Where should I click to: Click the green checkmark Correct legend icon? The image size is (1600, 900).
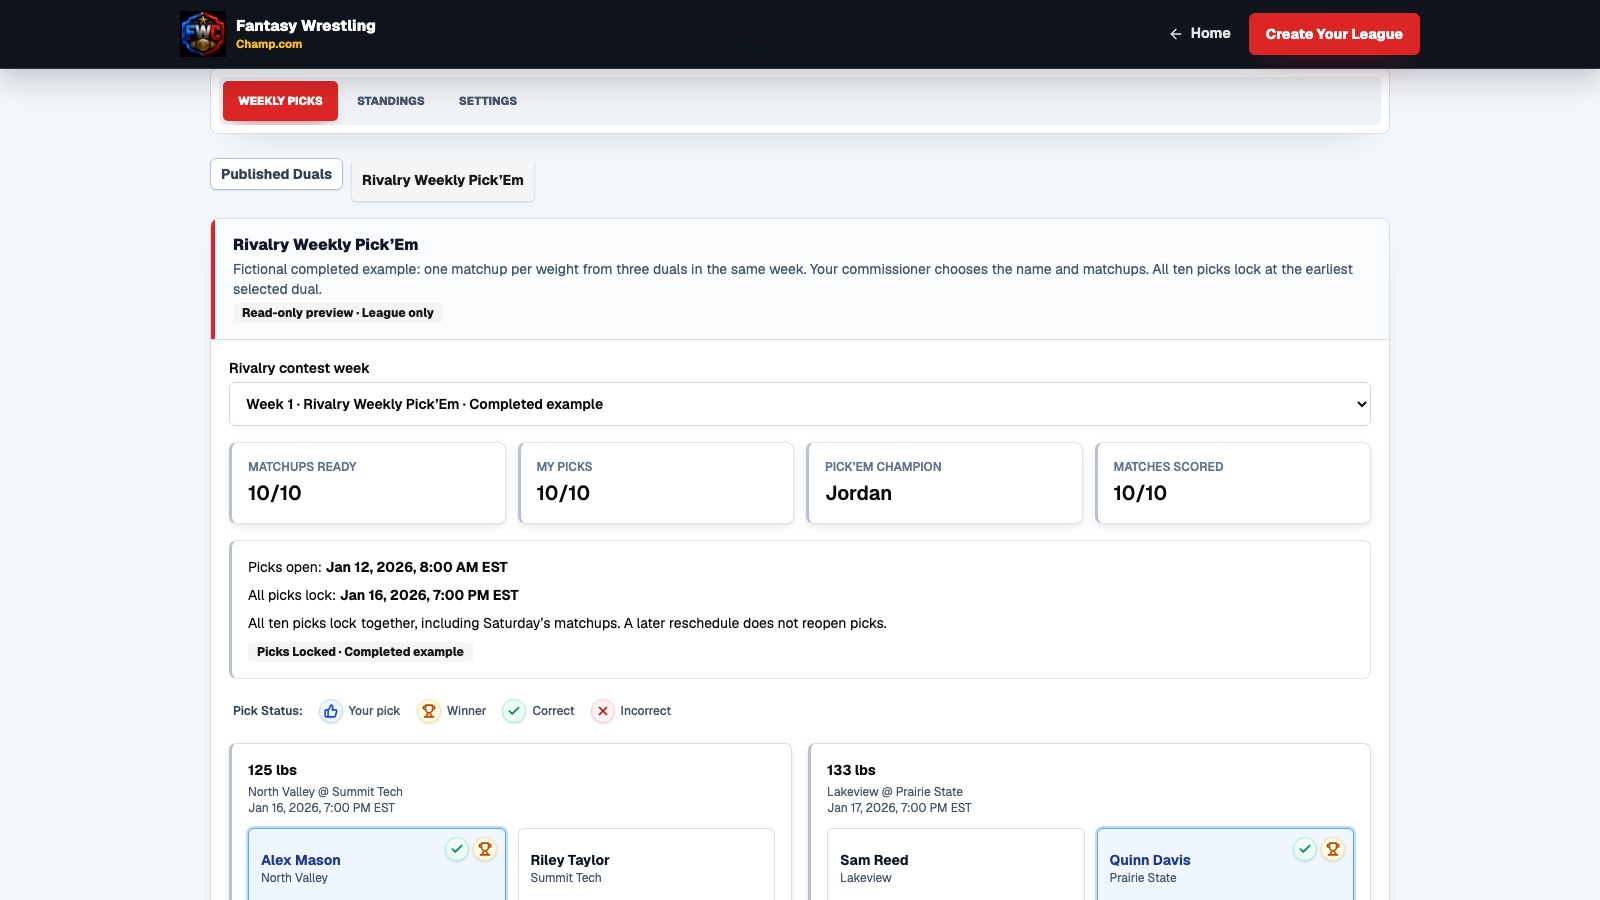click(514, 711)
